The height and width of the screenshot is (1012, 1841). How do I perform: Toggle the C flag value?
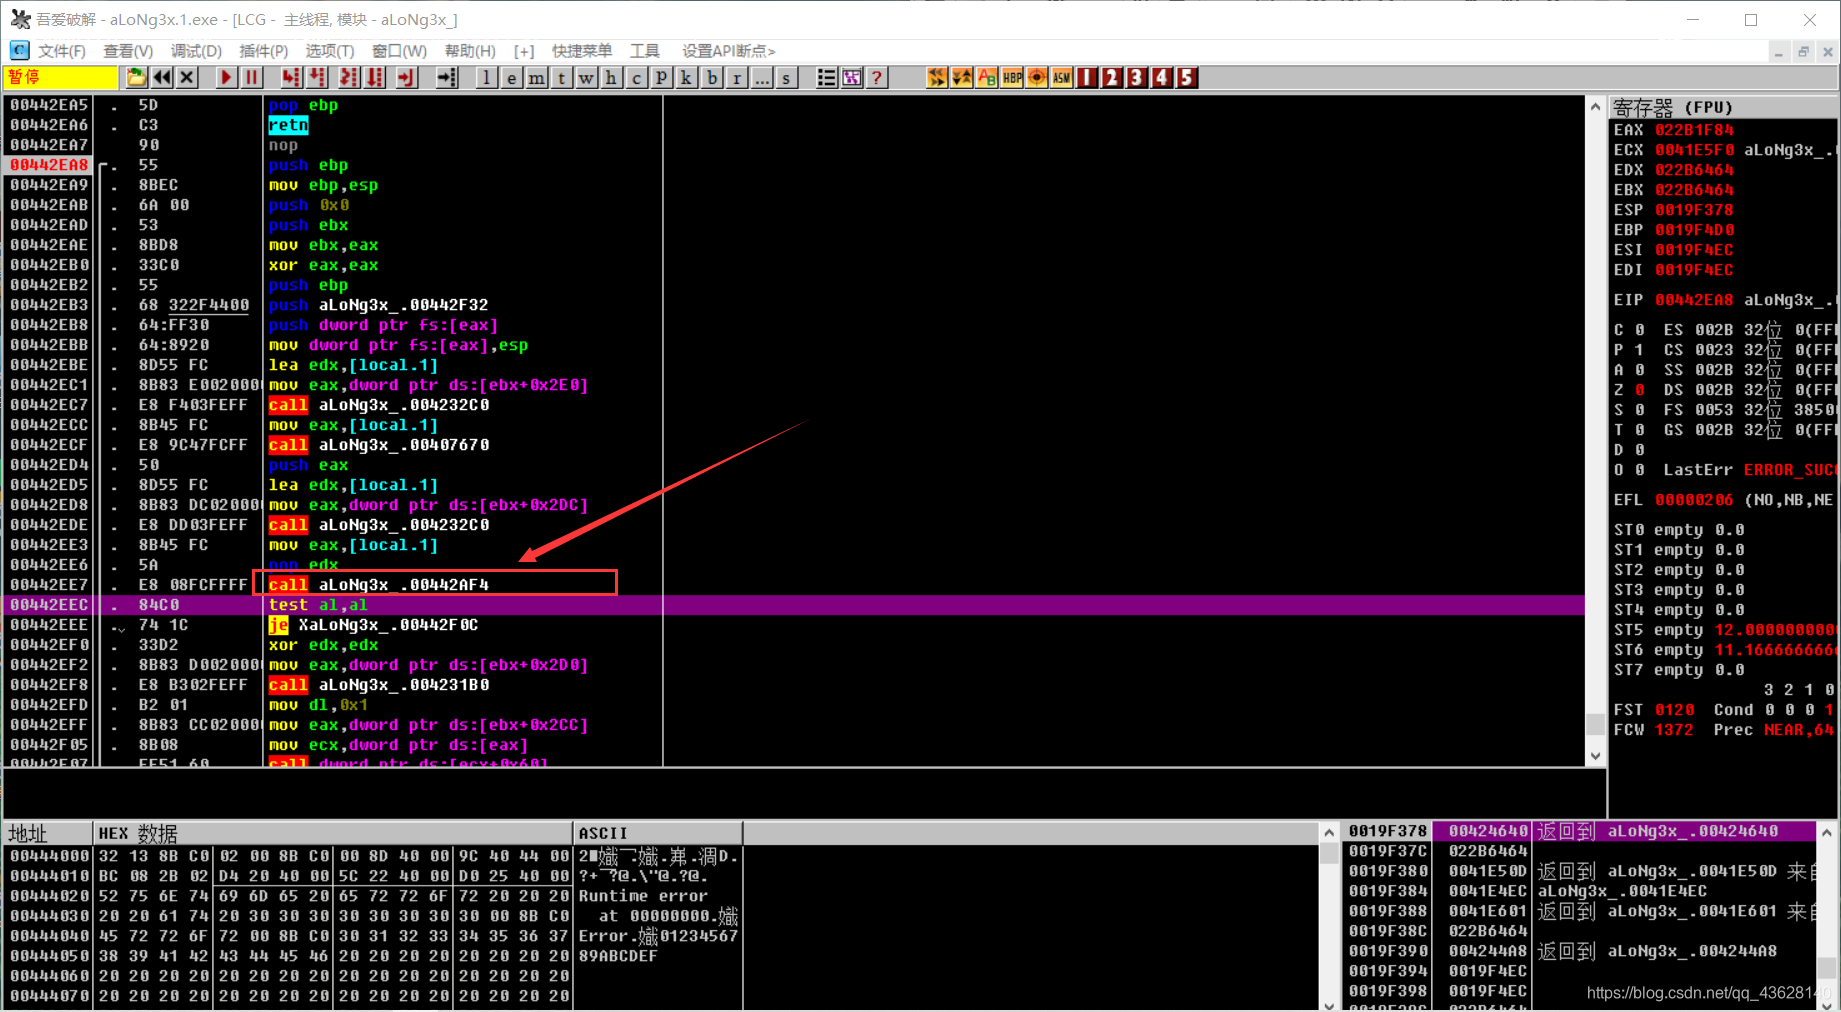point(1640,330)
